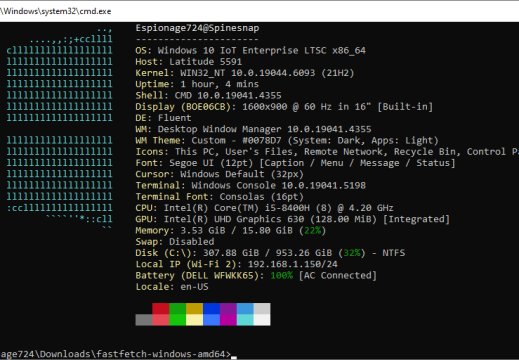Click the bright magenta color block
Image resolution: width=519 pixels, height=360 pixels.
pyautogui.click(x=228, y=320)
